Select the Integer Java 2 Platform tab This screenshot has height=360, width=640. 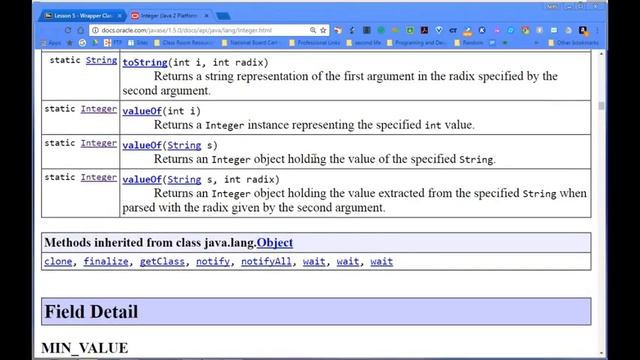(x=169, y=16)
